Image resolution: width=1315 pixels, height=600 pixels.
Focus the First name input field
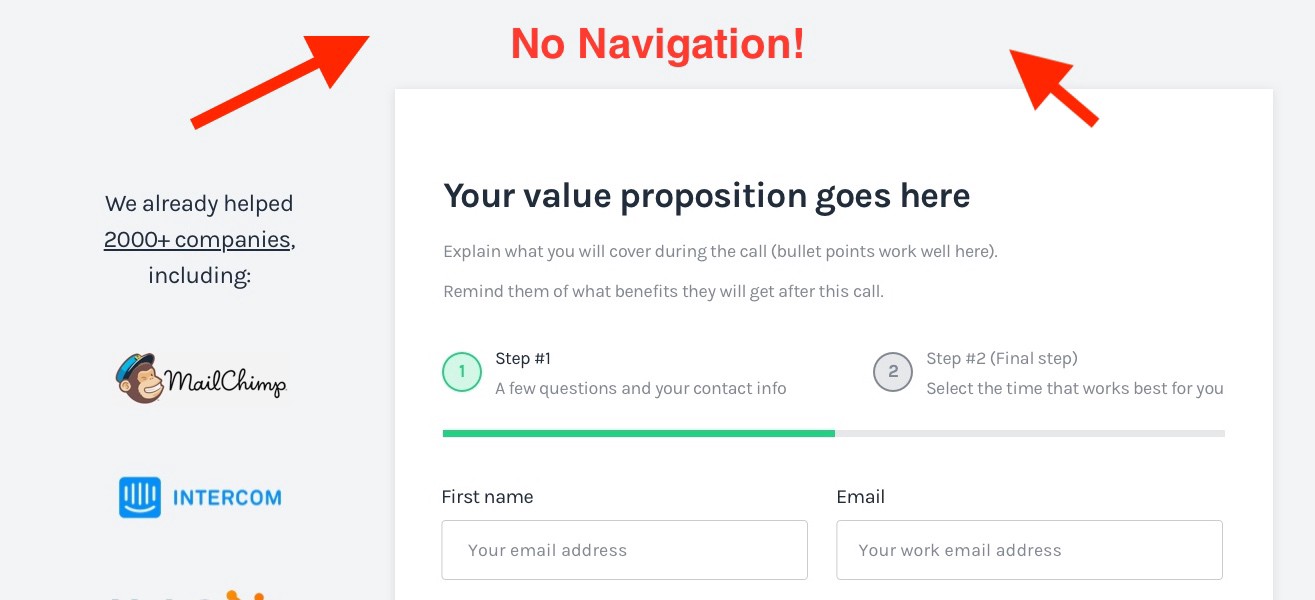coord(624,550)
